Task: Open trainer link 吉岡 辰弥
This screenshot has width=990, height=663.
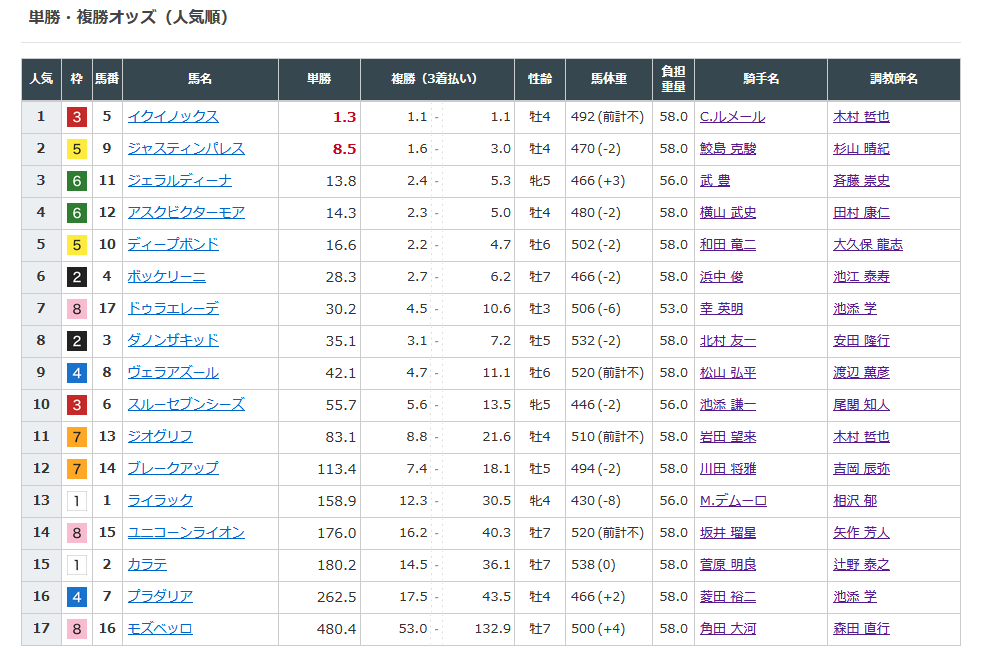Action: point(861,469)
